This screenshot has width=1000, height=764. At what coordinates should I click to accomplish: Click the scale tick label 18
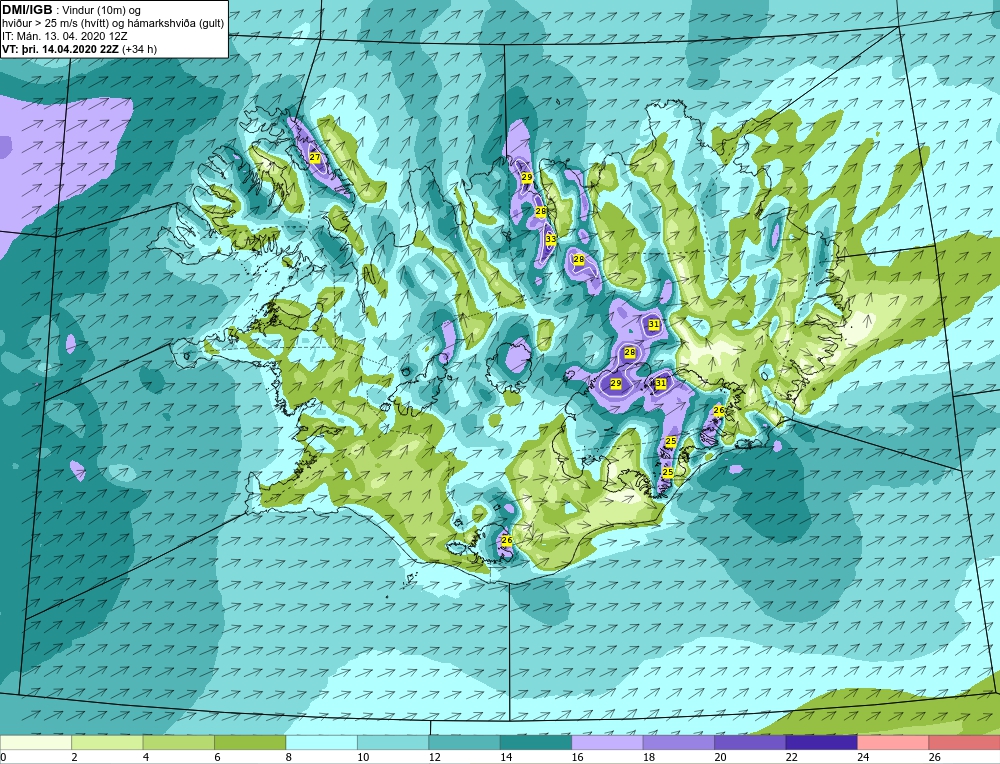click(649, 758)
